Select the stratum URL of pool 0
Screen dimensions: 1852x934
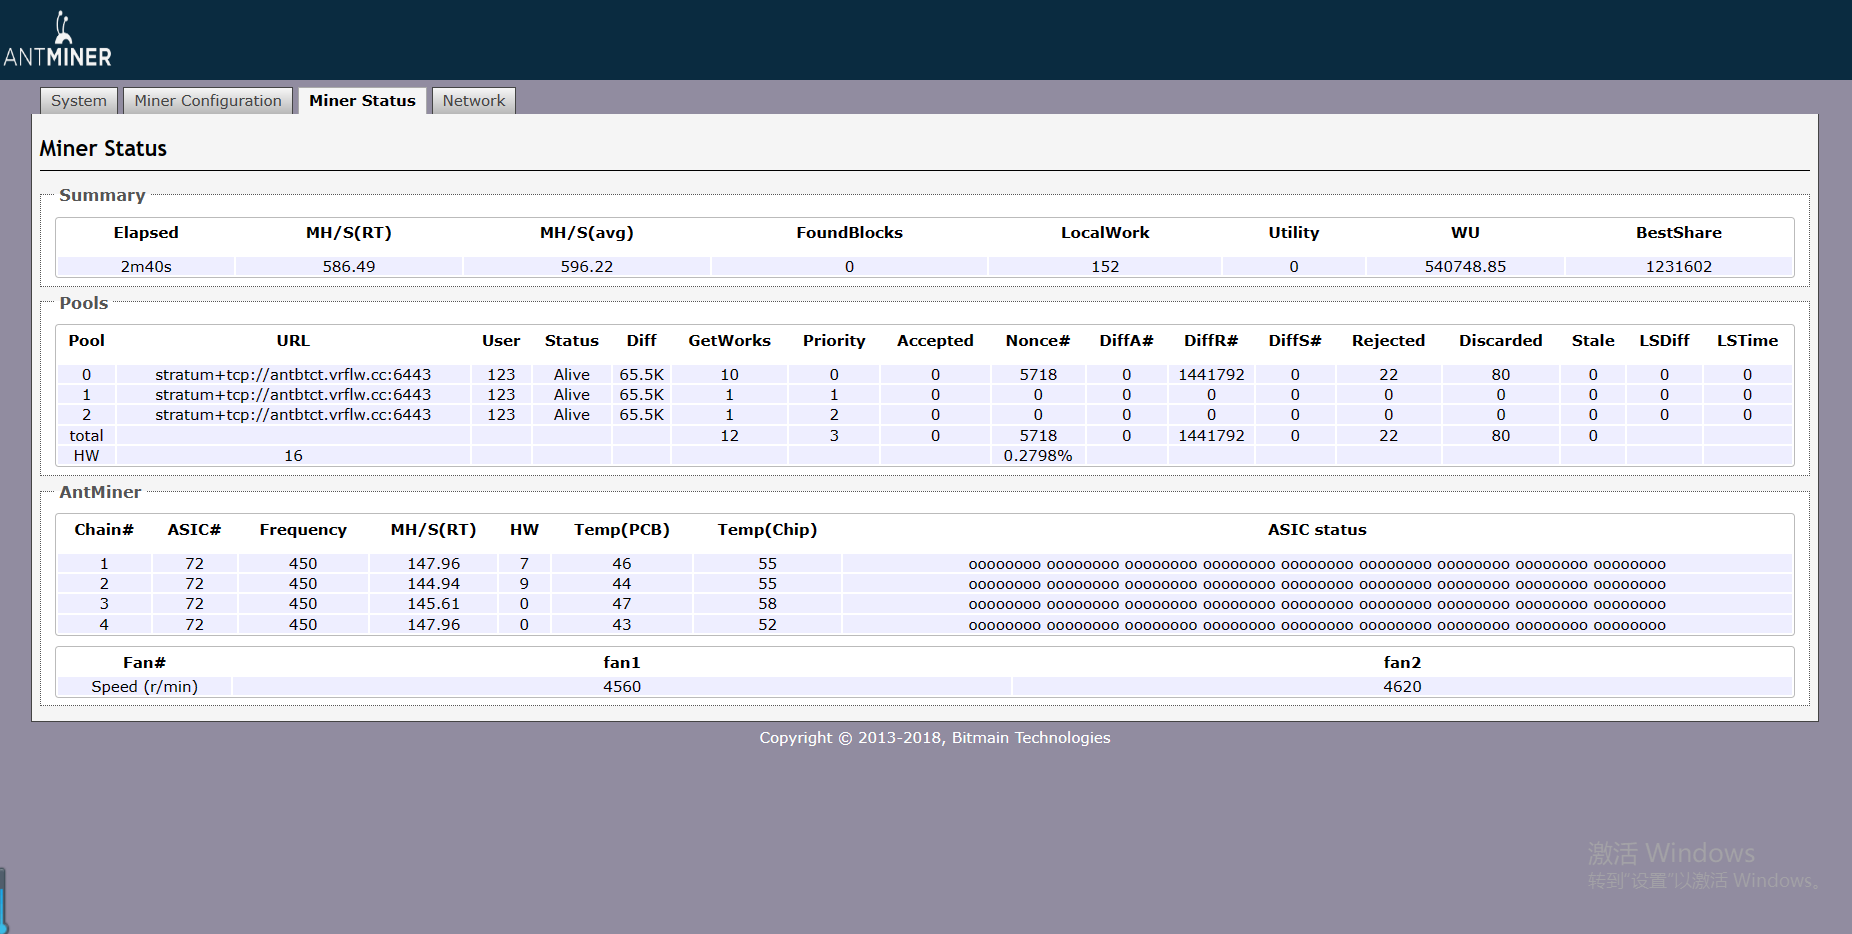click(x=293, y=375)
